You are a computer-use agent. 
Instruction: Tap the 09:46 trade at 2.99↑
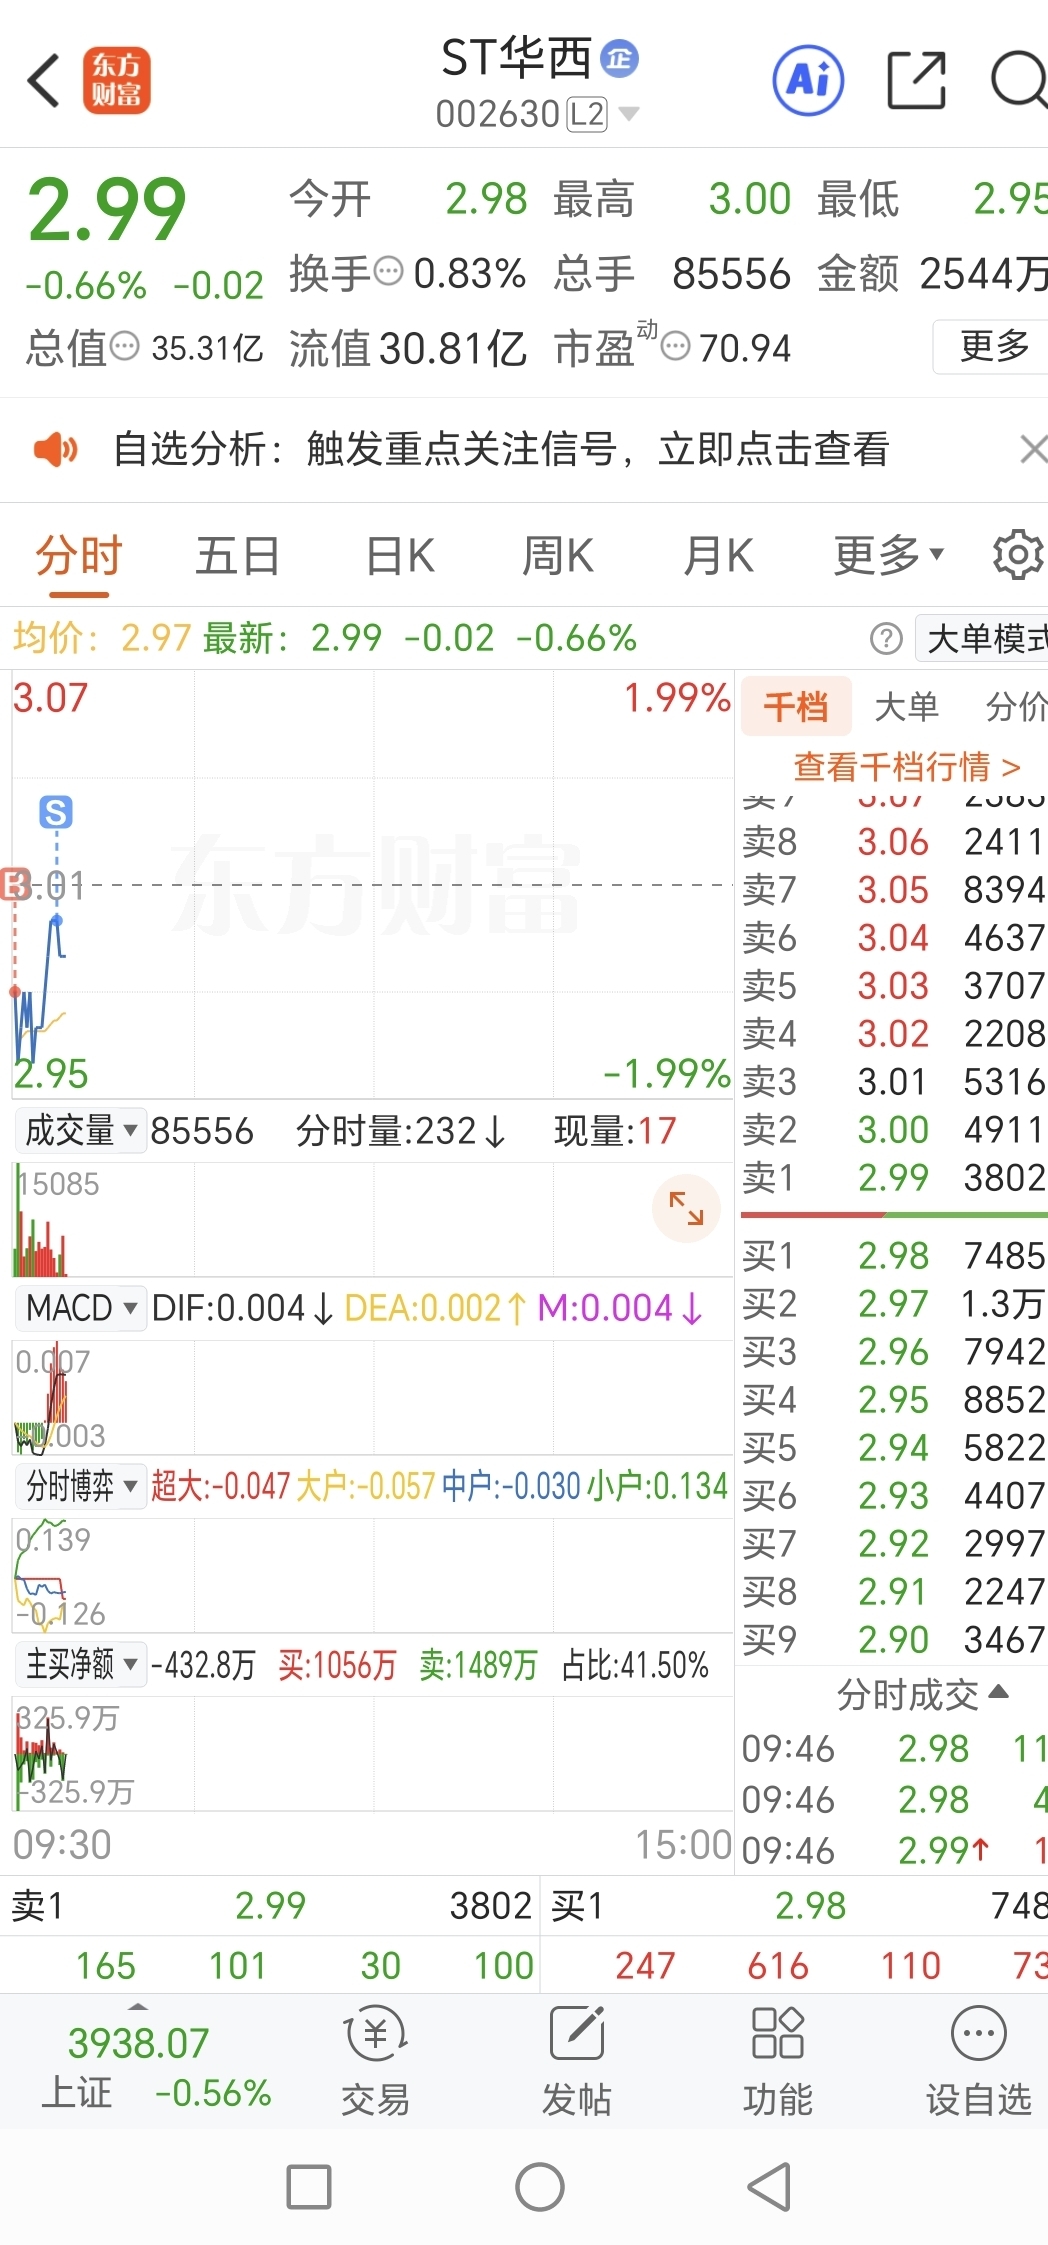[894, 1850]
